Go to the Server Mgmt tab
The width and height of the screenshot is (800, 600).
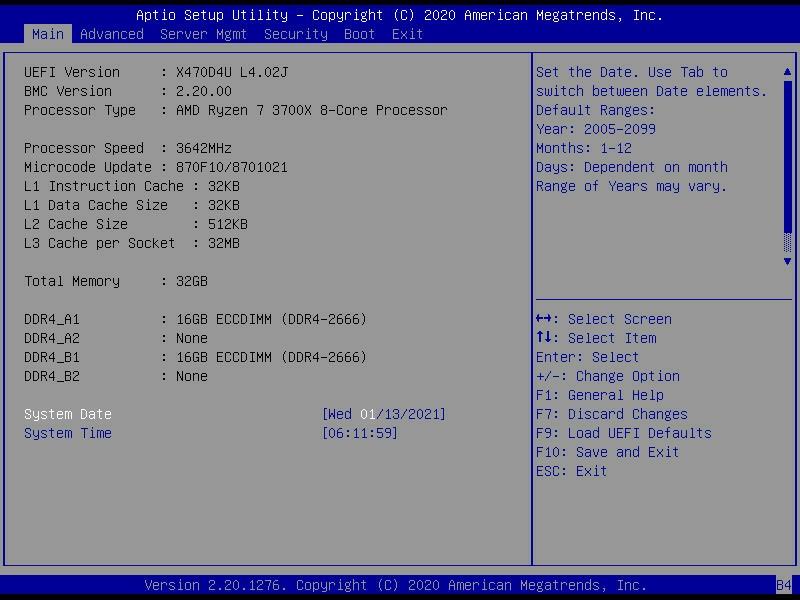(204, 34)
